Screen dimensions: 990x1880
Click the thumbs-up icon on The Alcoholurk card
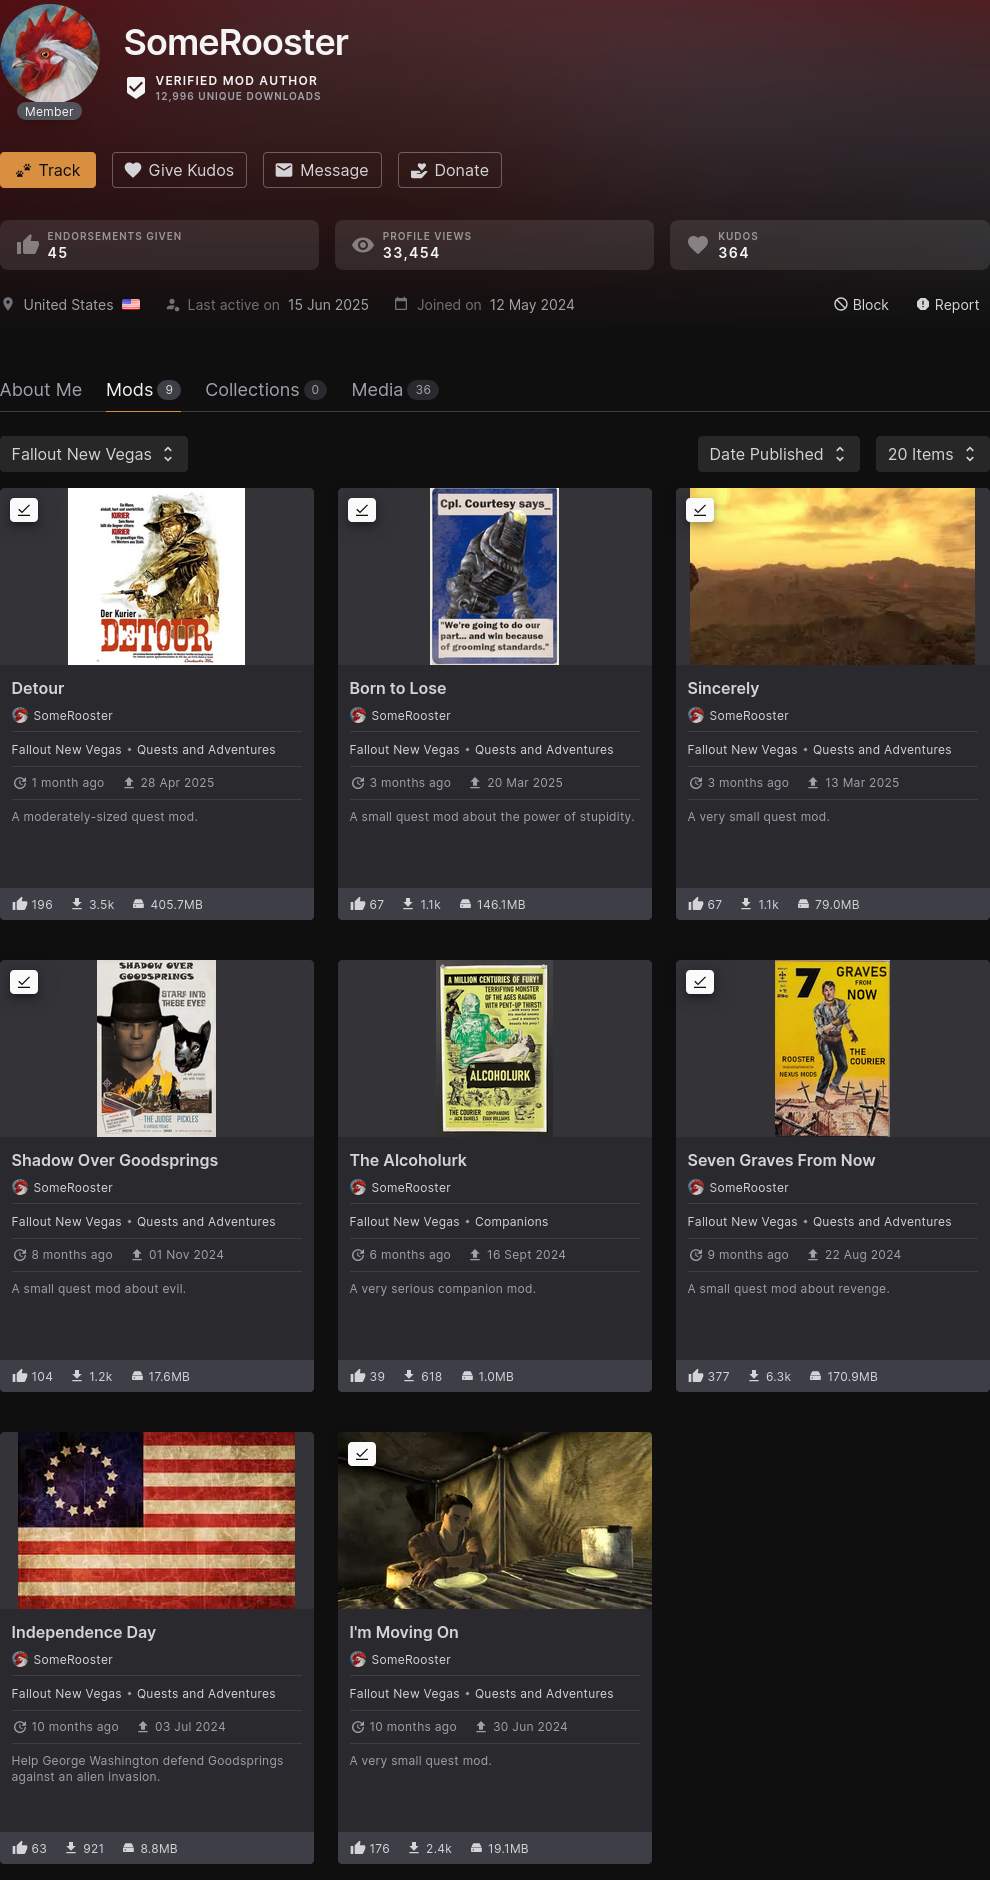(x=358, y=1376)
